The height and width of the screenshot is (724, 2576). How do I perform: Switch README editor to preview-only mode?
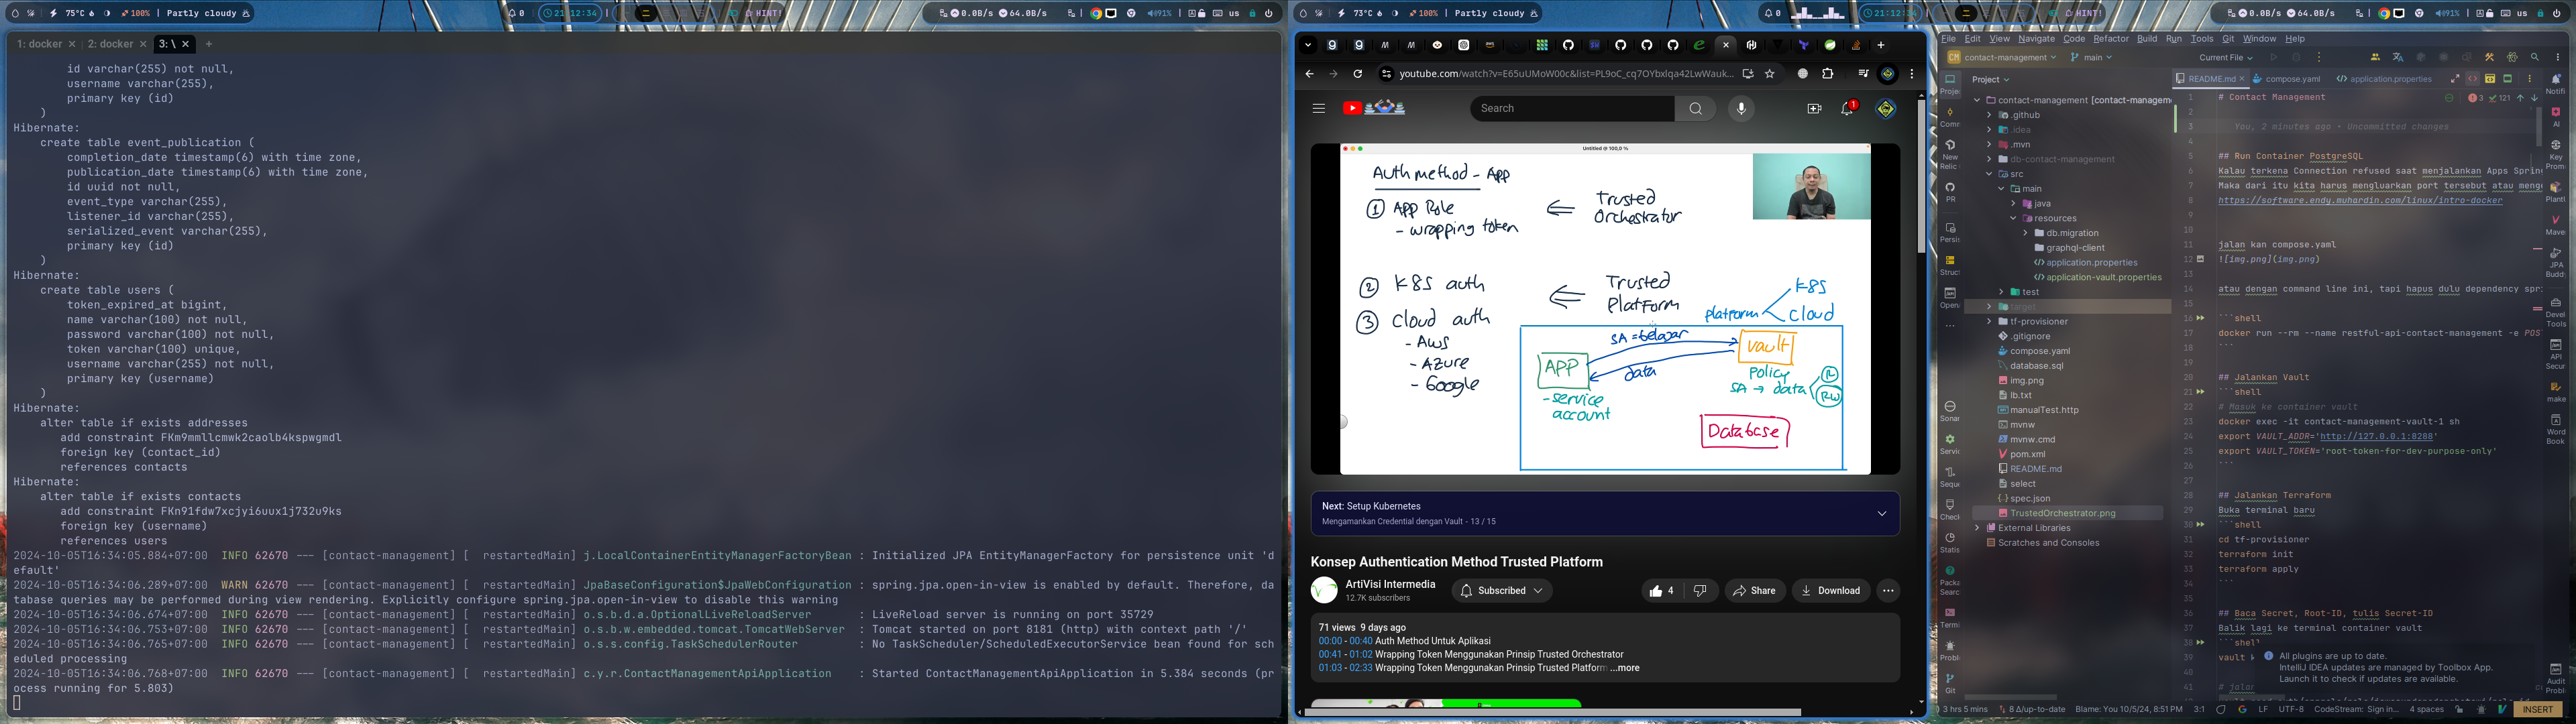click(x=2507, y=79)
